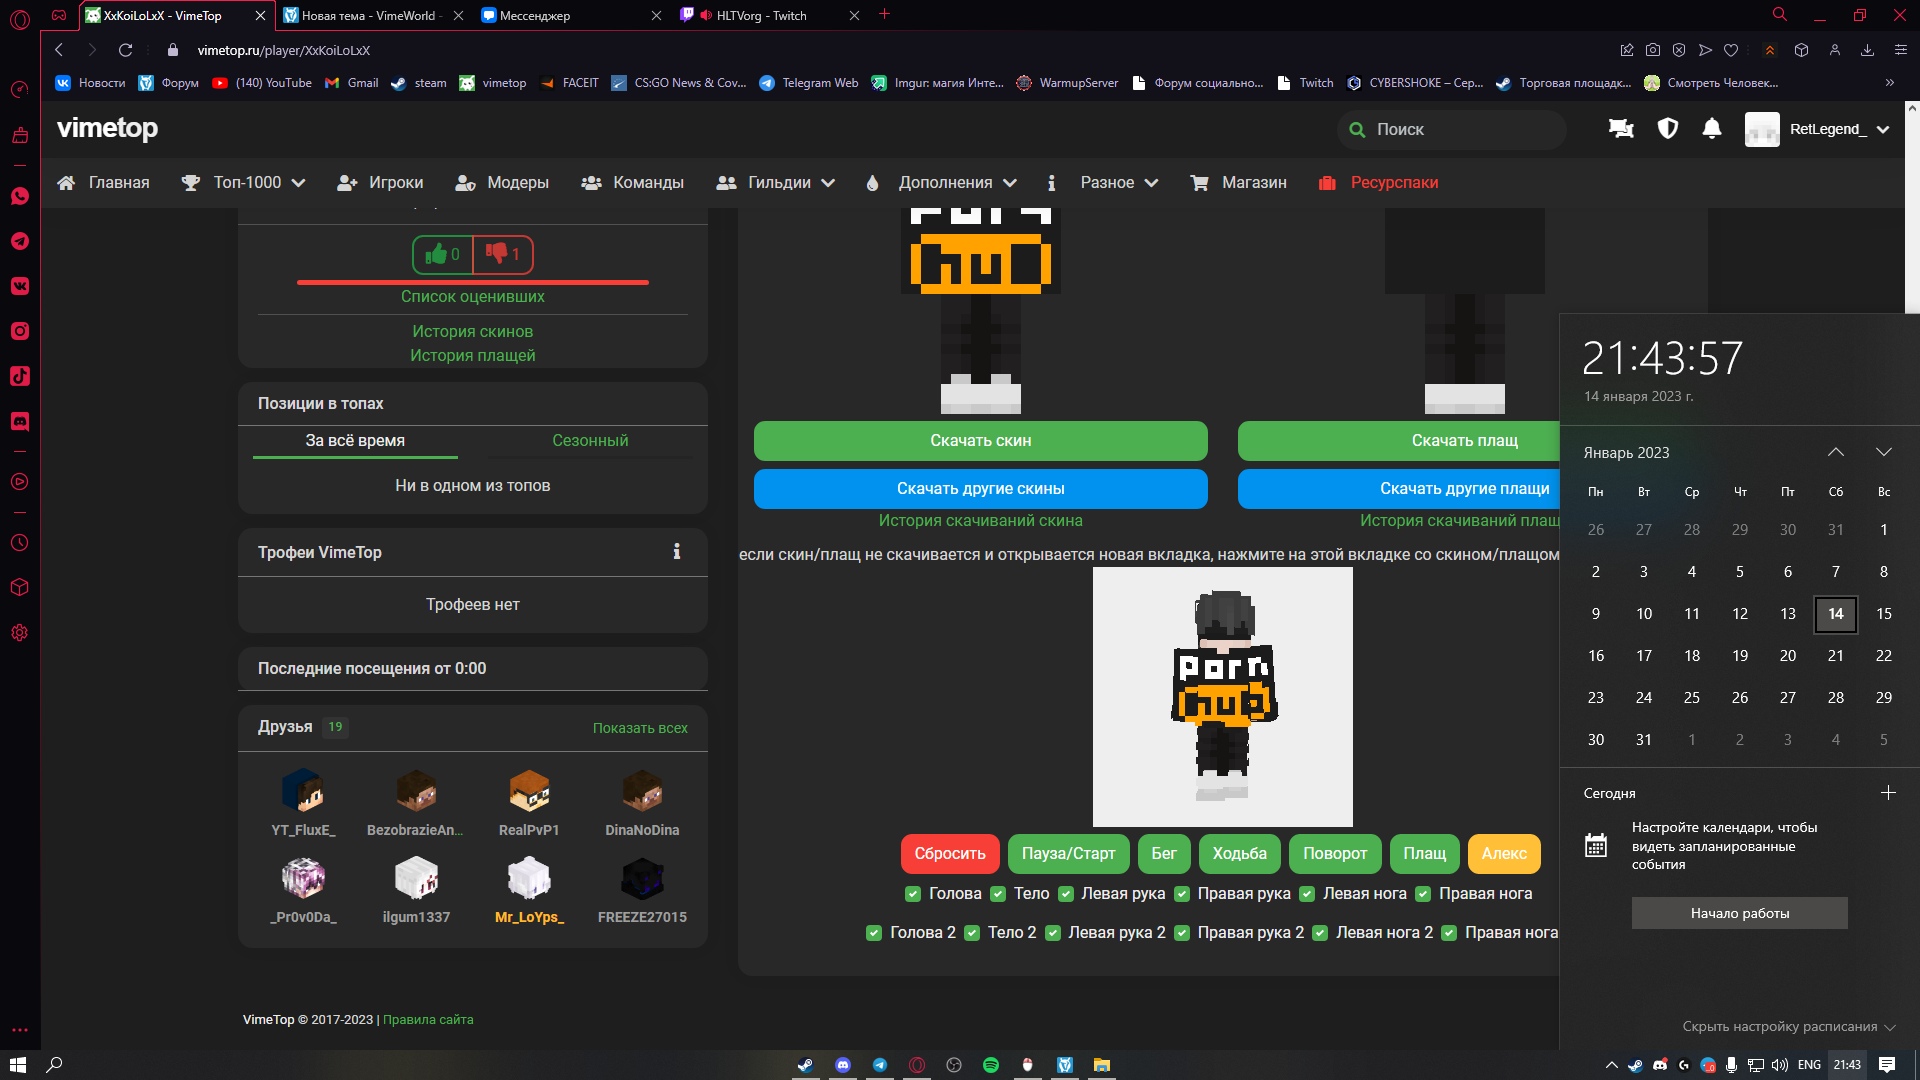1920x1080 pixels.
Task: Open the Гильдии dropdown menu
Action: point(776,183)
